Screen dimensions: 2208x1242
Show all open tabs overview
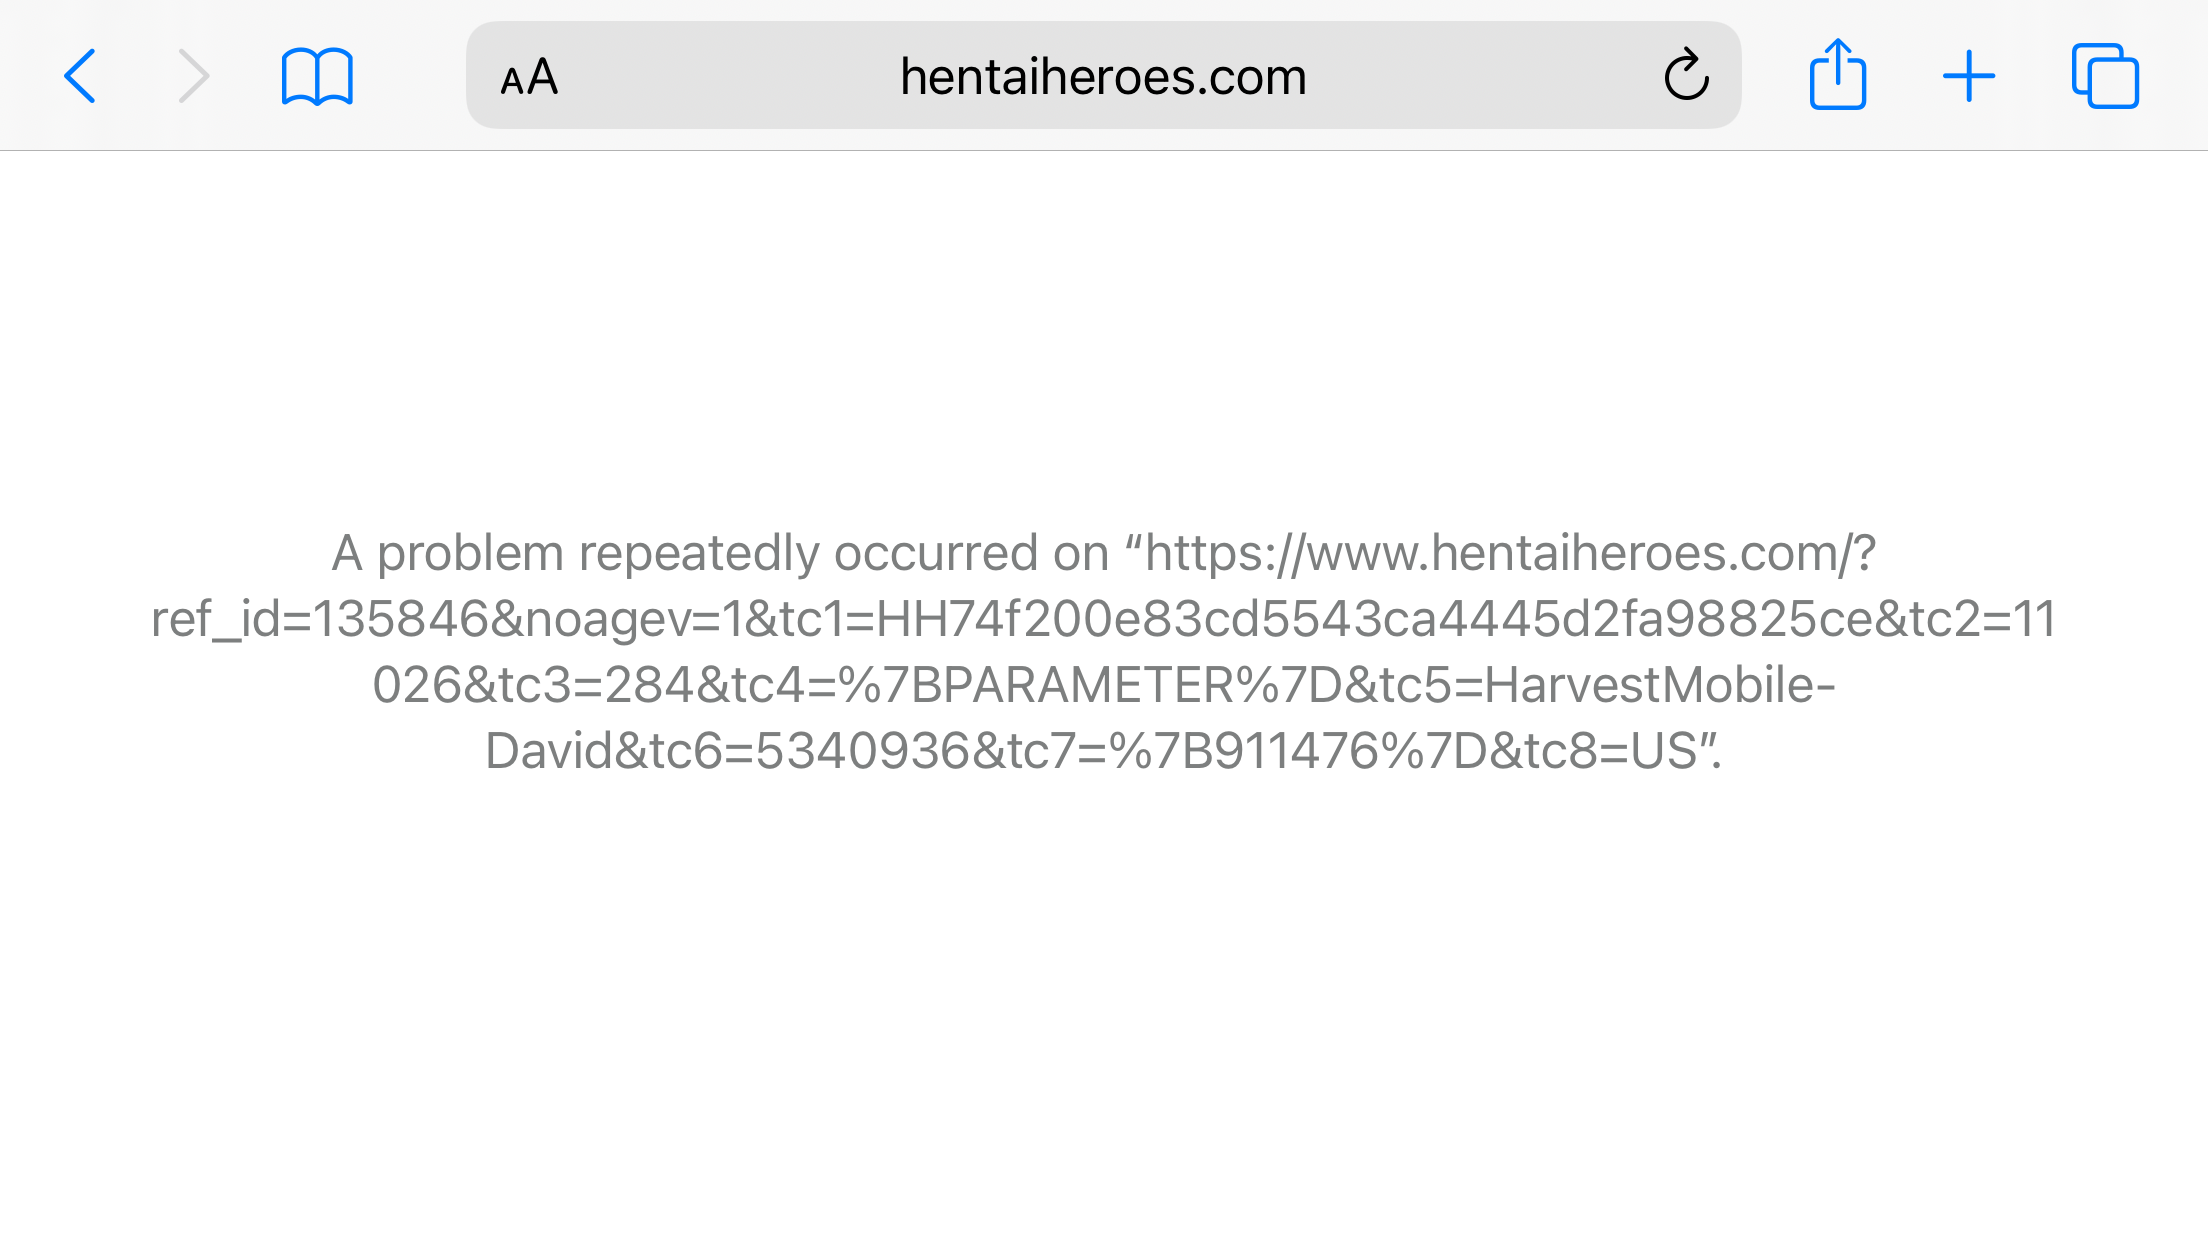coord(2105,75)
